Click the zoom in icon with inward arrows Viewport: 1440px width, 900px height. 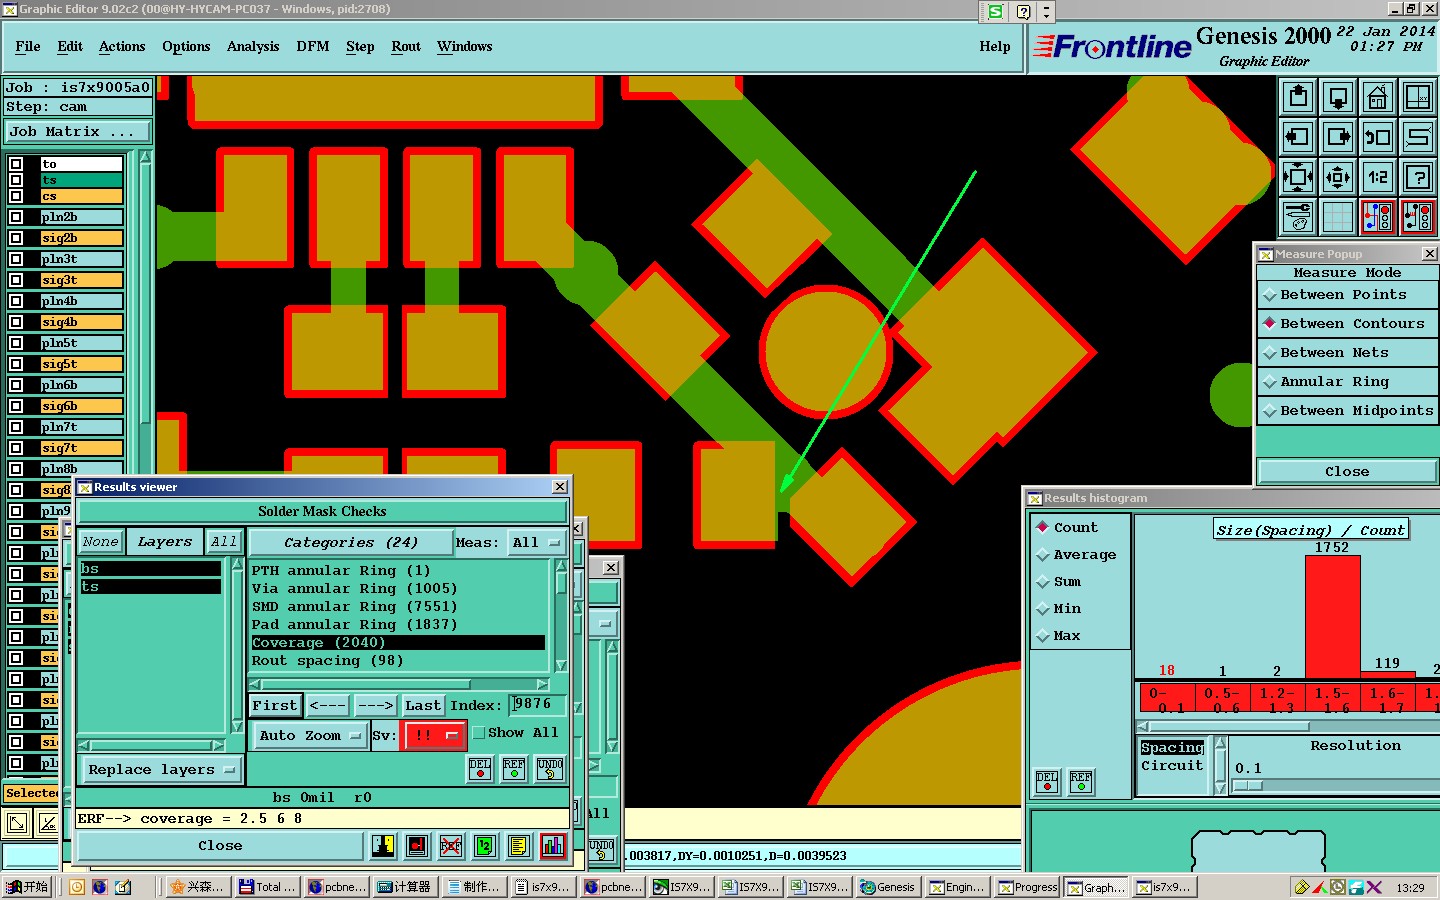click(1298, 177)
